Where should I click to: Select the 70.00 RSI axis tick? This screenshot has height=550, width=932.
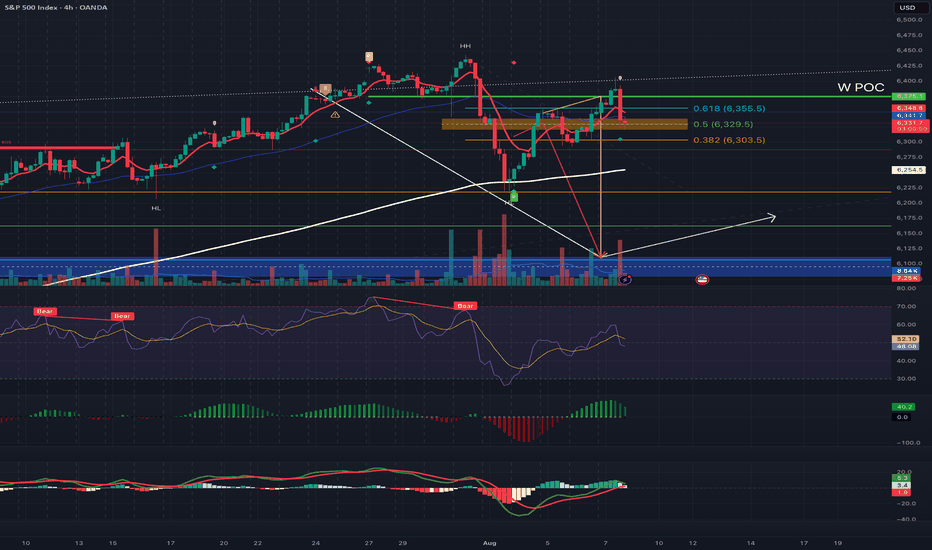[906, 306]
